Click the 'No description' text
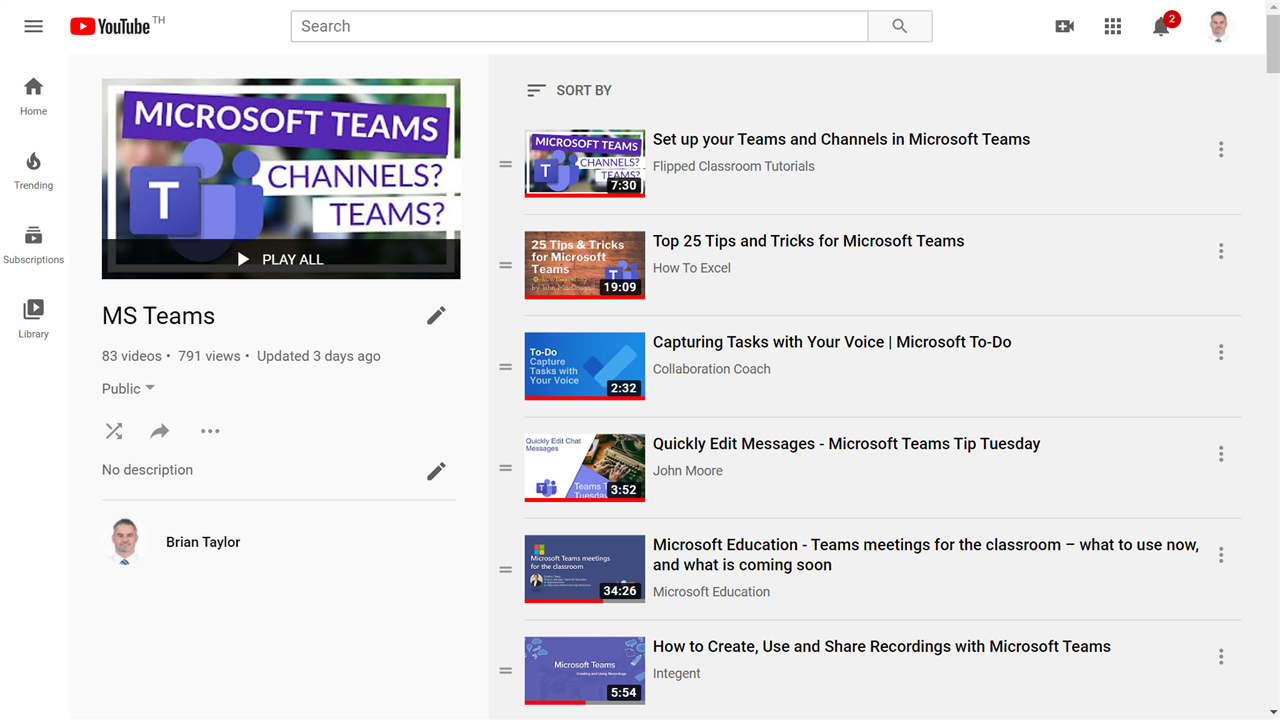This screenshot has width=1280, height=720. pyautogui.click(x=148, y=470)
